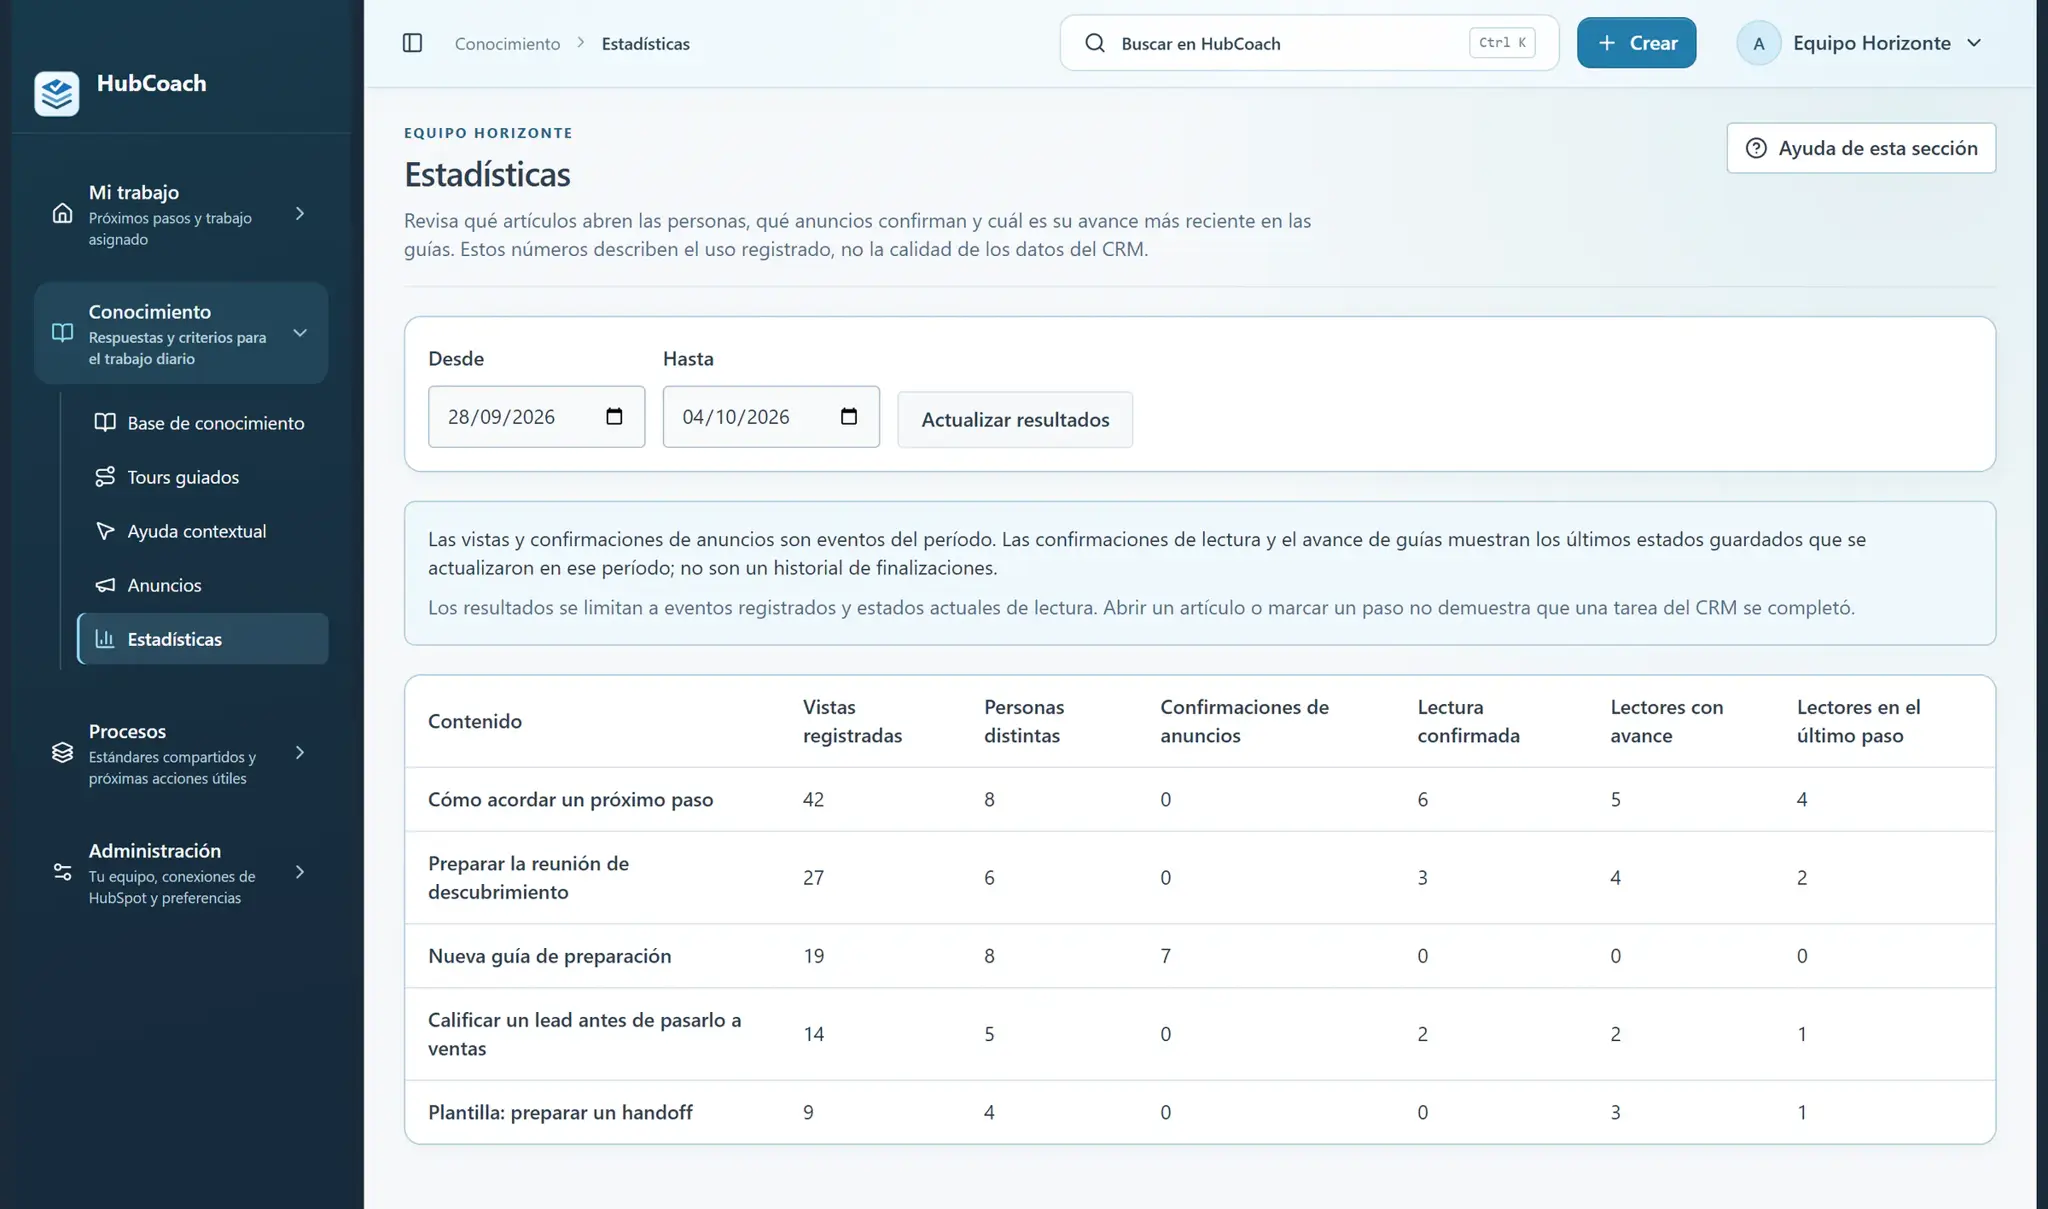Viewport: 2048px width, 1209px height.
Task: Collapse the Conocimiento section chevron
Action: 300,333
